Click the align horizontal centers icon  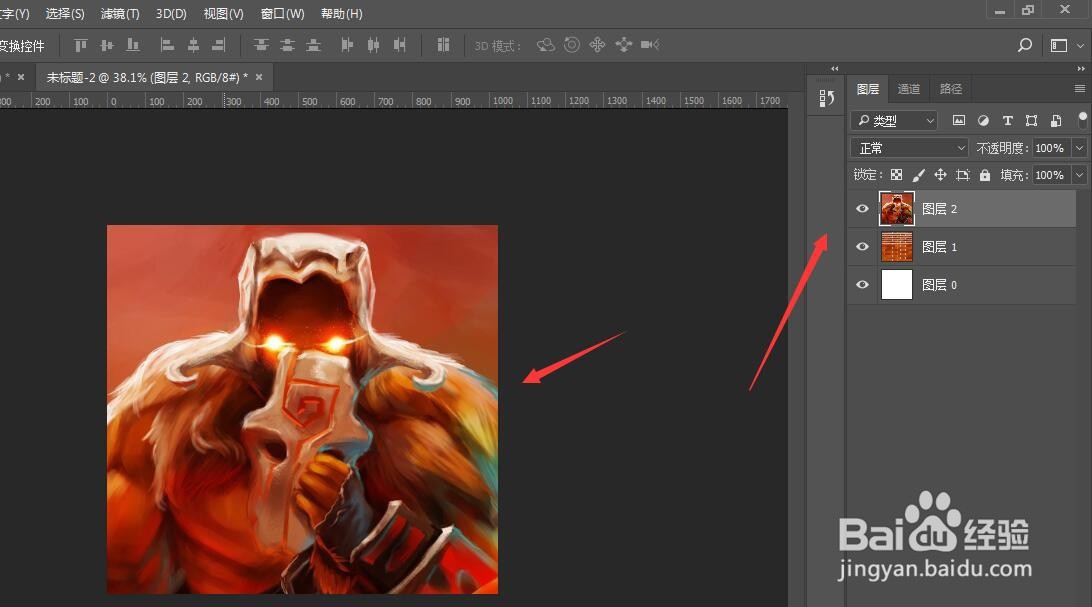coord(193,45)
